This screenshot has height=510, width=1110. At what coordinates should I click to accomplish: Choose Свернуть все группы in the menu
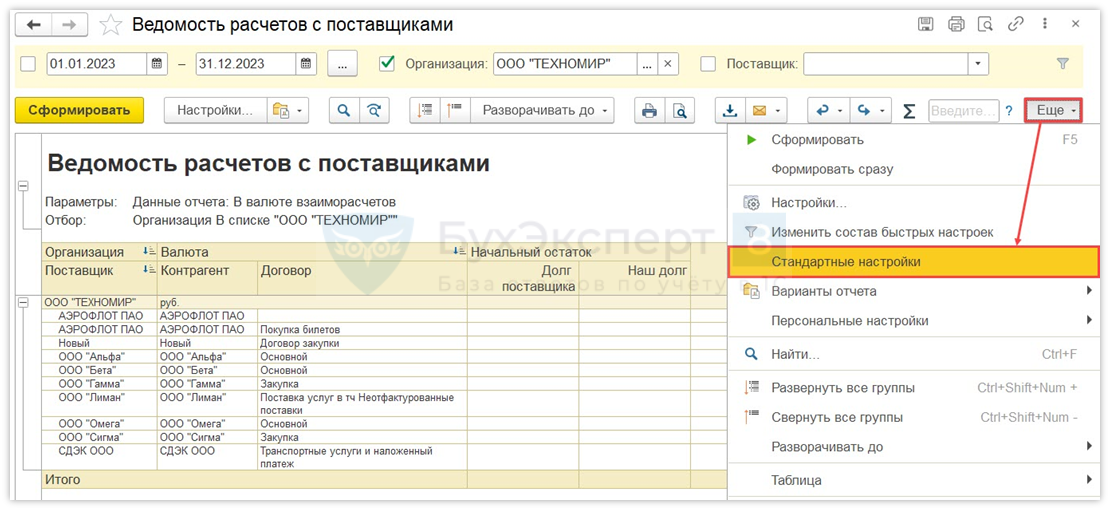coord(836,417)
